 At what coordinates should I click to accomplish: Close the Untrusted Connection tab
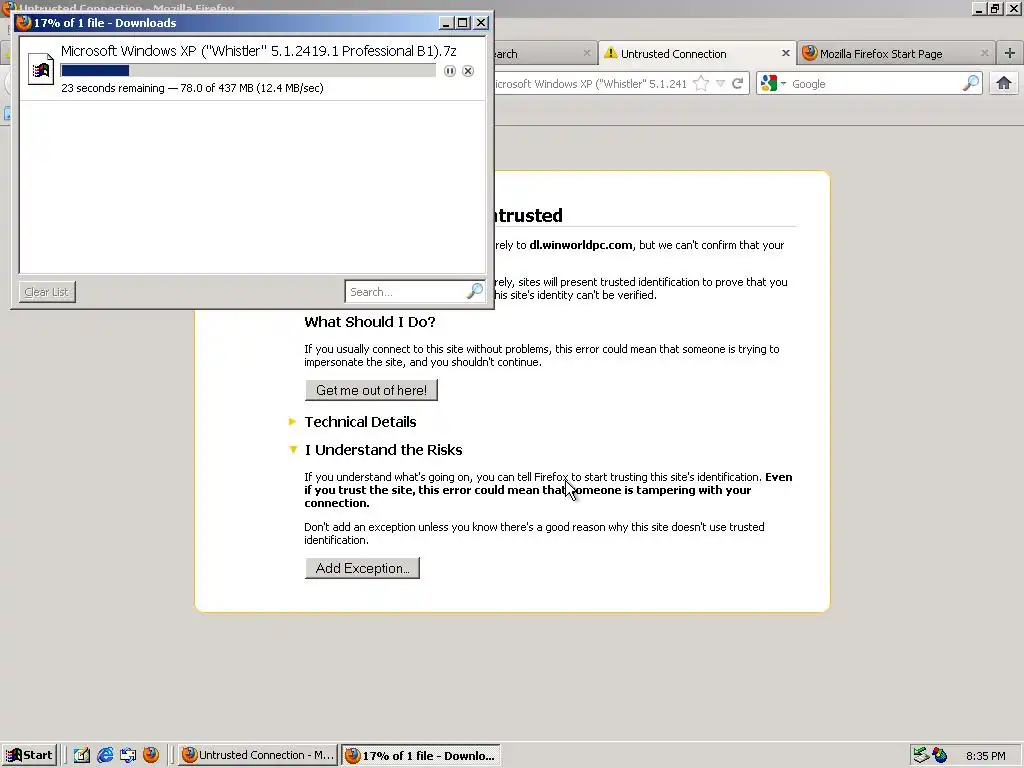tap(786, 53)
